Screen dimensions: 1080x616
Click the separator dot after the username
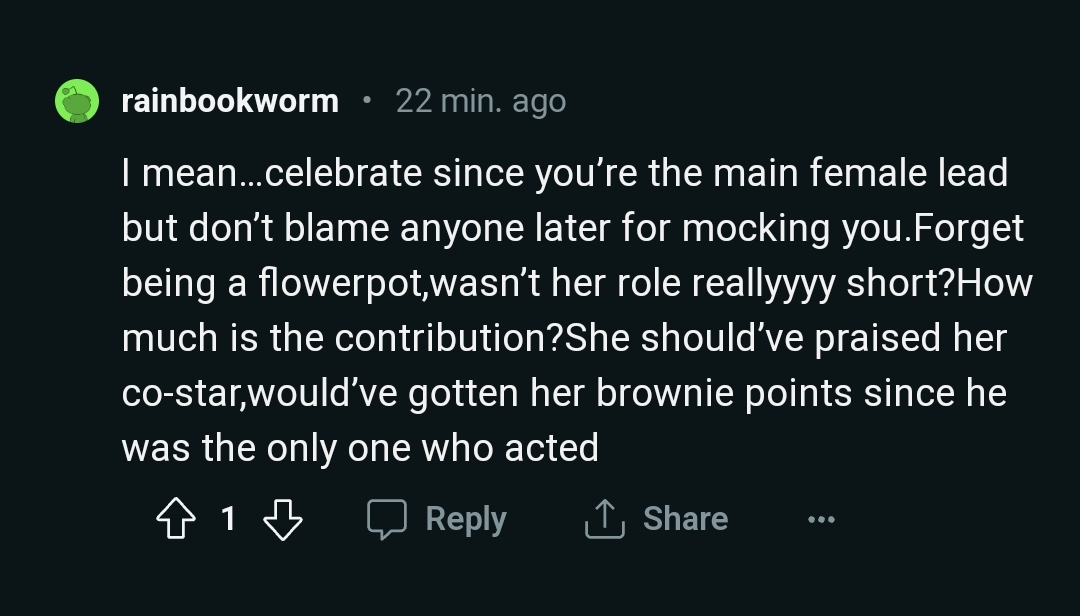(367, 100)
